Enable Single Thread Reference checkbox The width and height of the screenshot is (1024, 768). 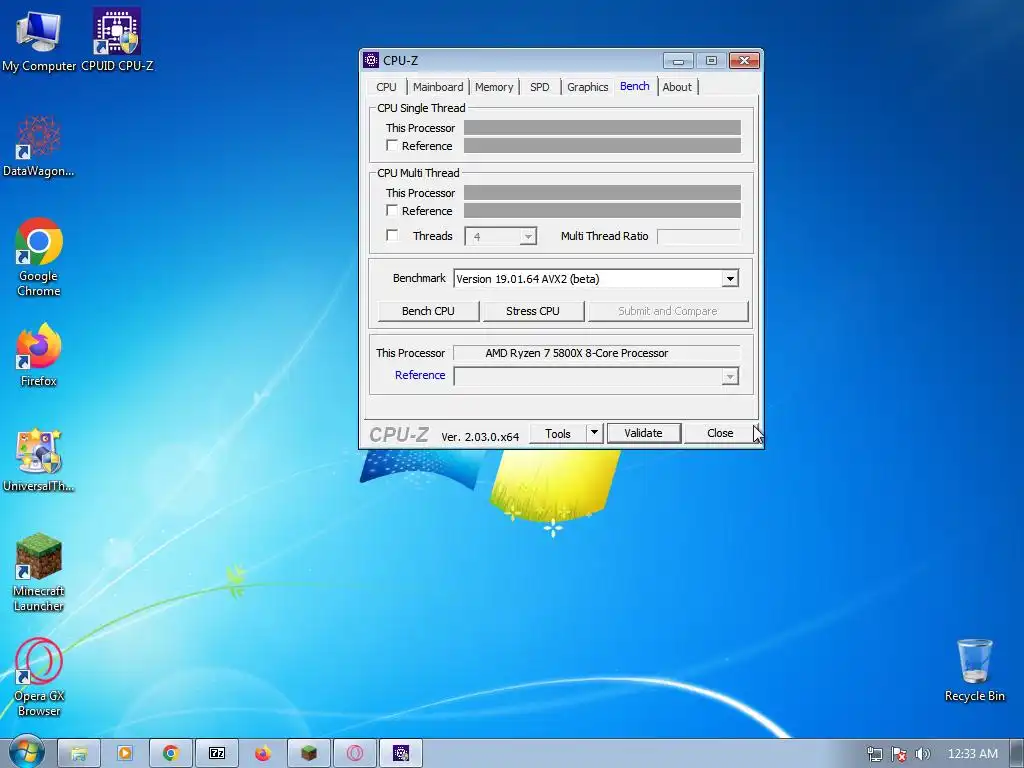click(x=392, y=145)
